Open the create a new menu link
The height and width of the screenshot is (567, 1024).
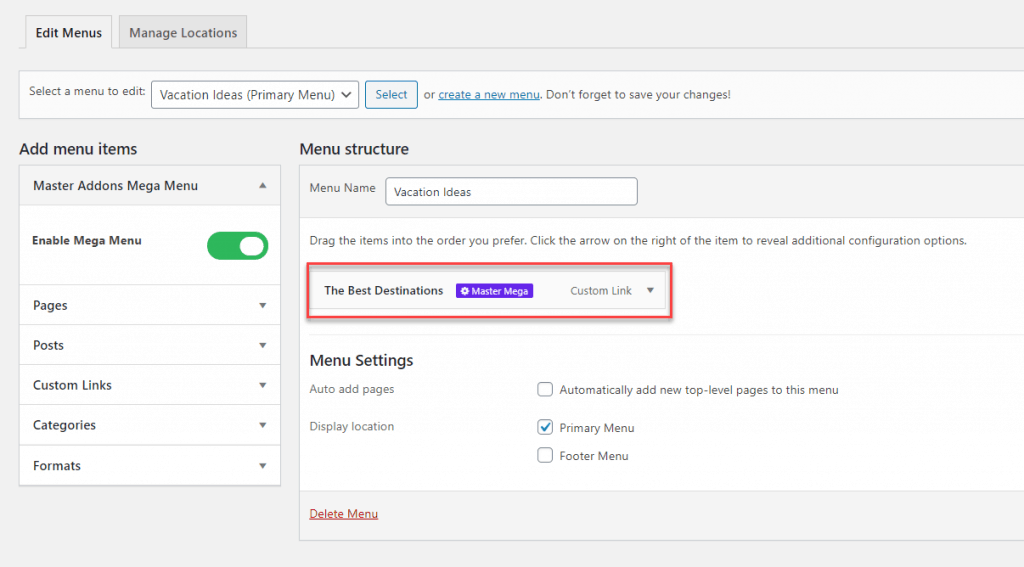click(x=489, y=95)
